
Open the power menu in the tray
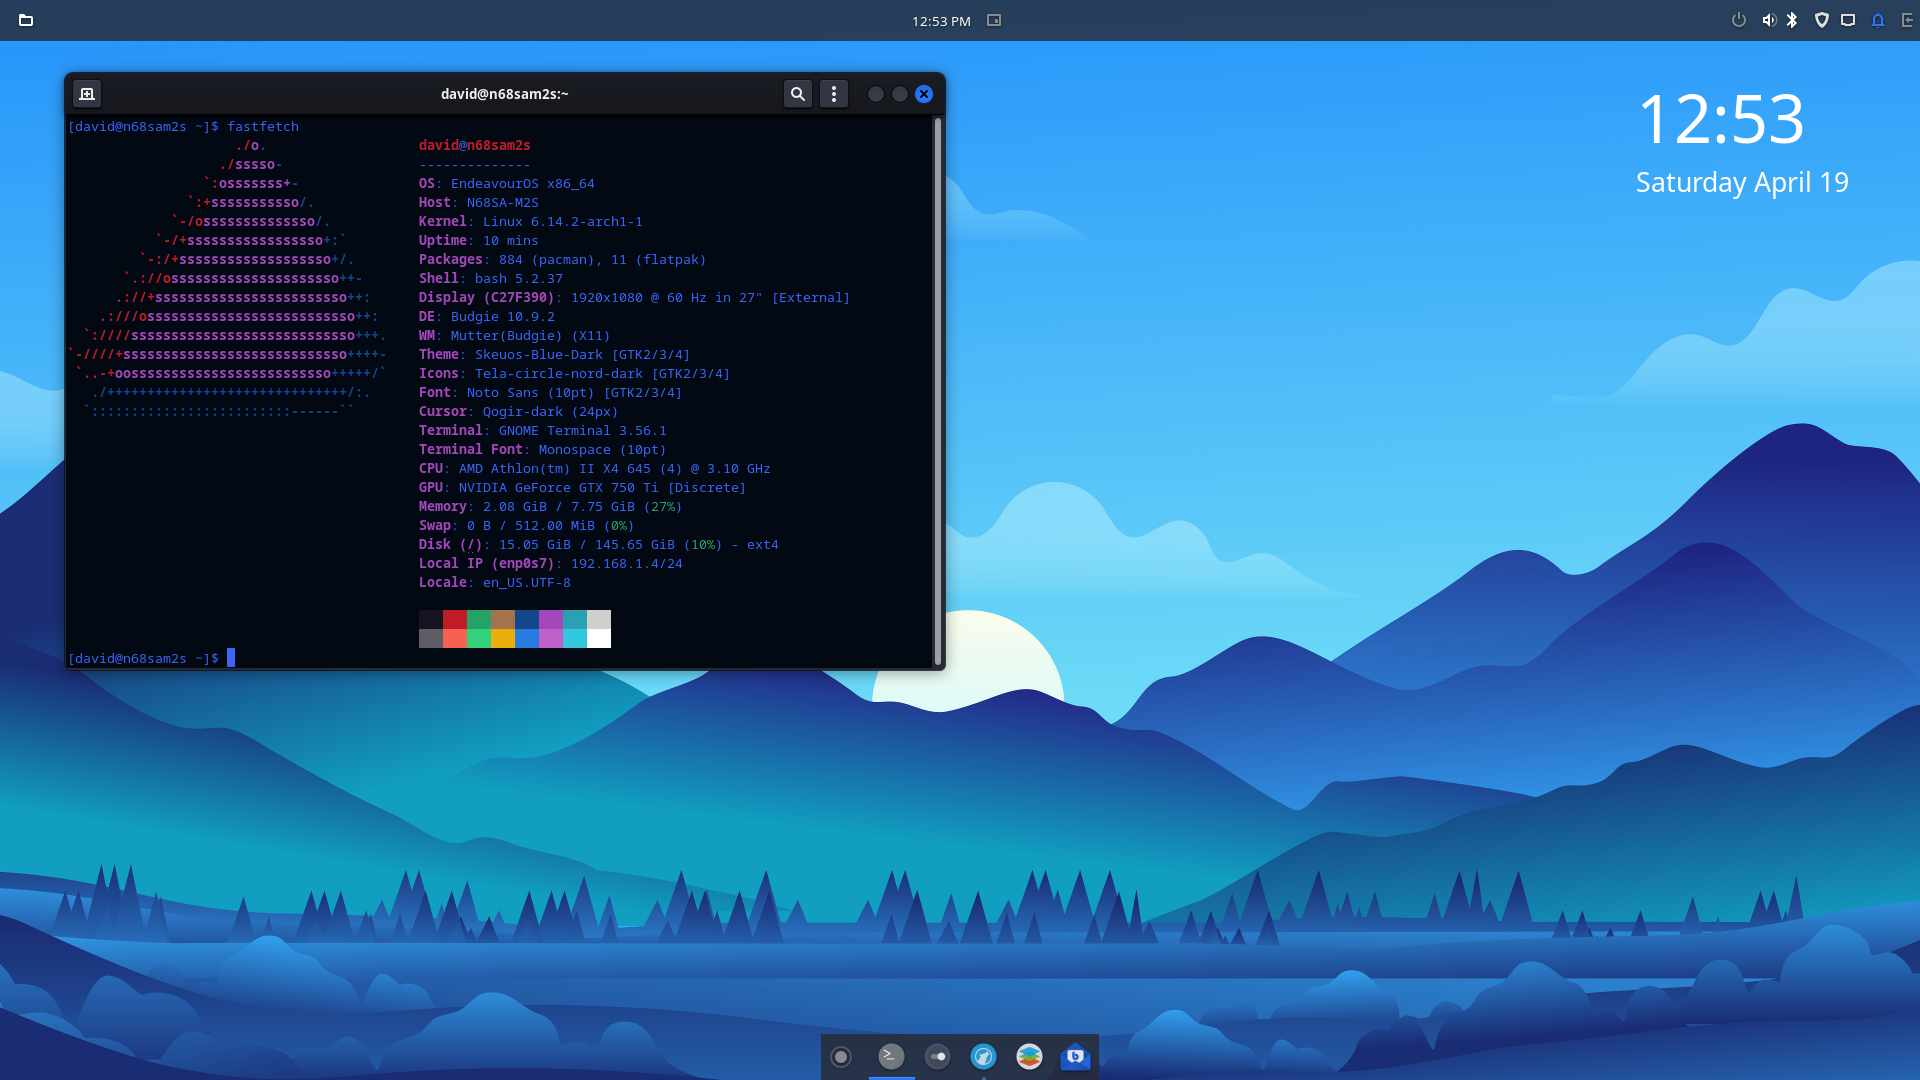(x=1739, y=20)
